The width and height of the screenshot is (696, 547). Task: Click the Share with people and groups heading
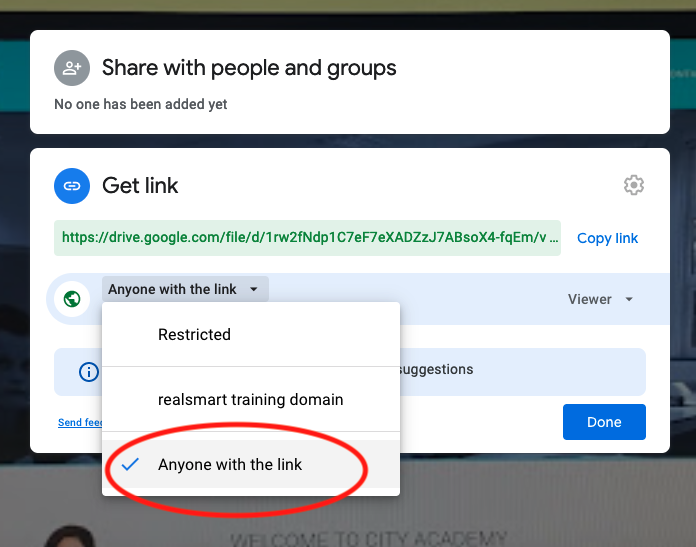click(x=249, y=68)
